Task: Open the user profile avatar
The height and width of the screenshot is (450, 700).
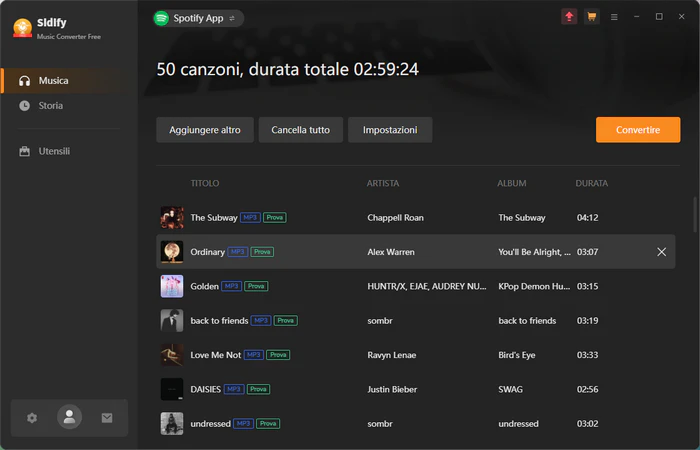Action: (69, 417)
